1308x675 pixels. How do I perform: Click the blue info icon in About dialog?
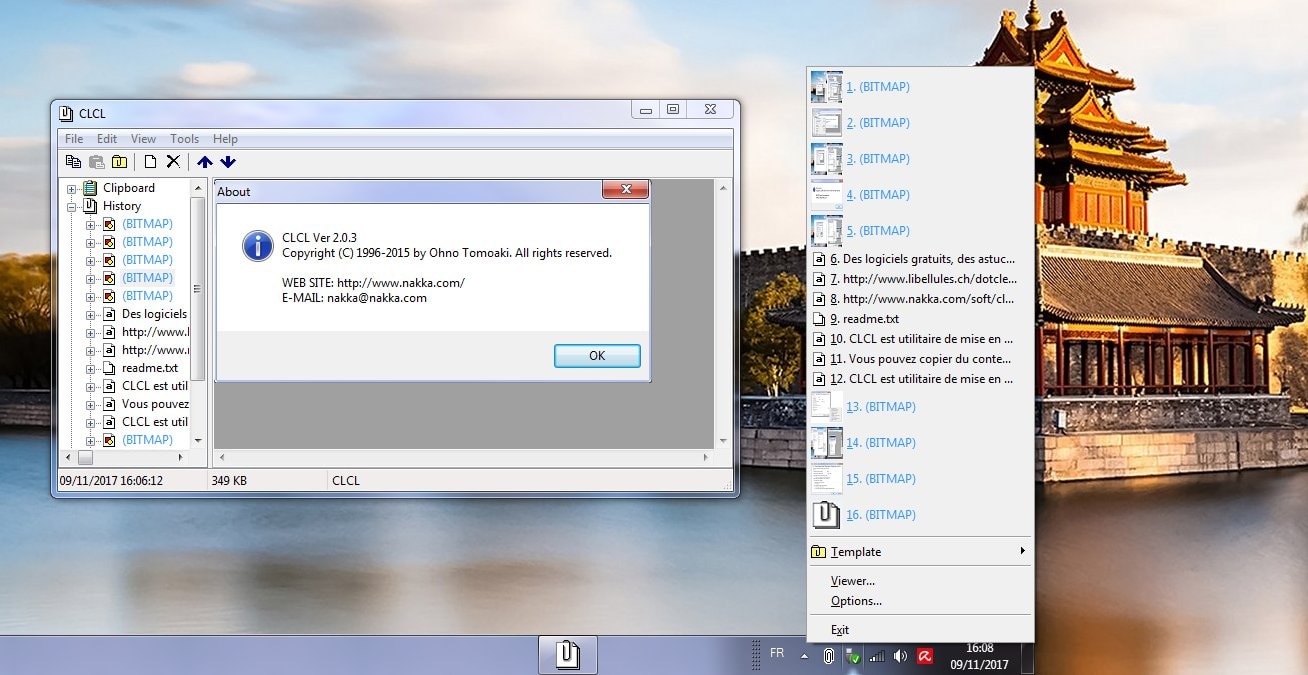pyautogui.click(x=258, y=246)
